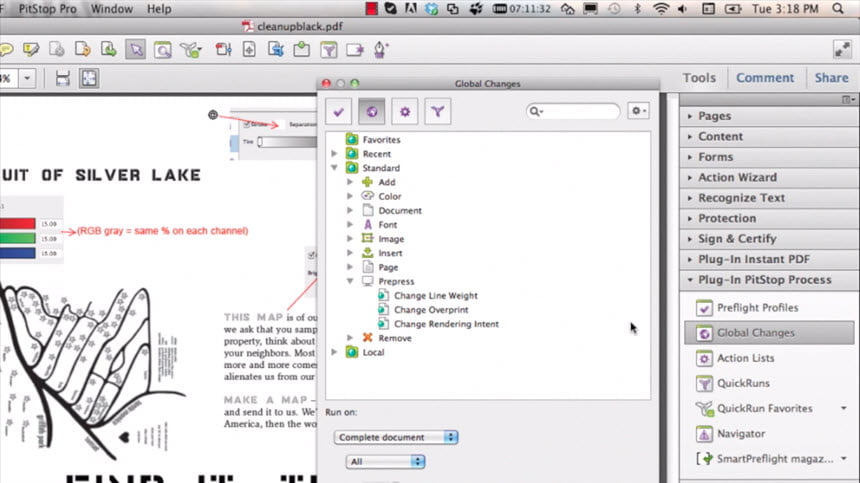Click the search field in Global Changes
The width and height of the screenshot is (860, 483).
coord(575,112)
